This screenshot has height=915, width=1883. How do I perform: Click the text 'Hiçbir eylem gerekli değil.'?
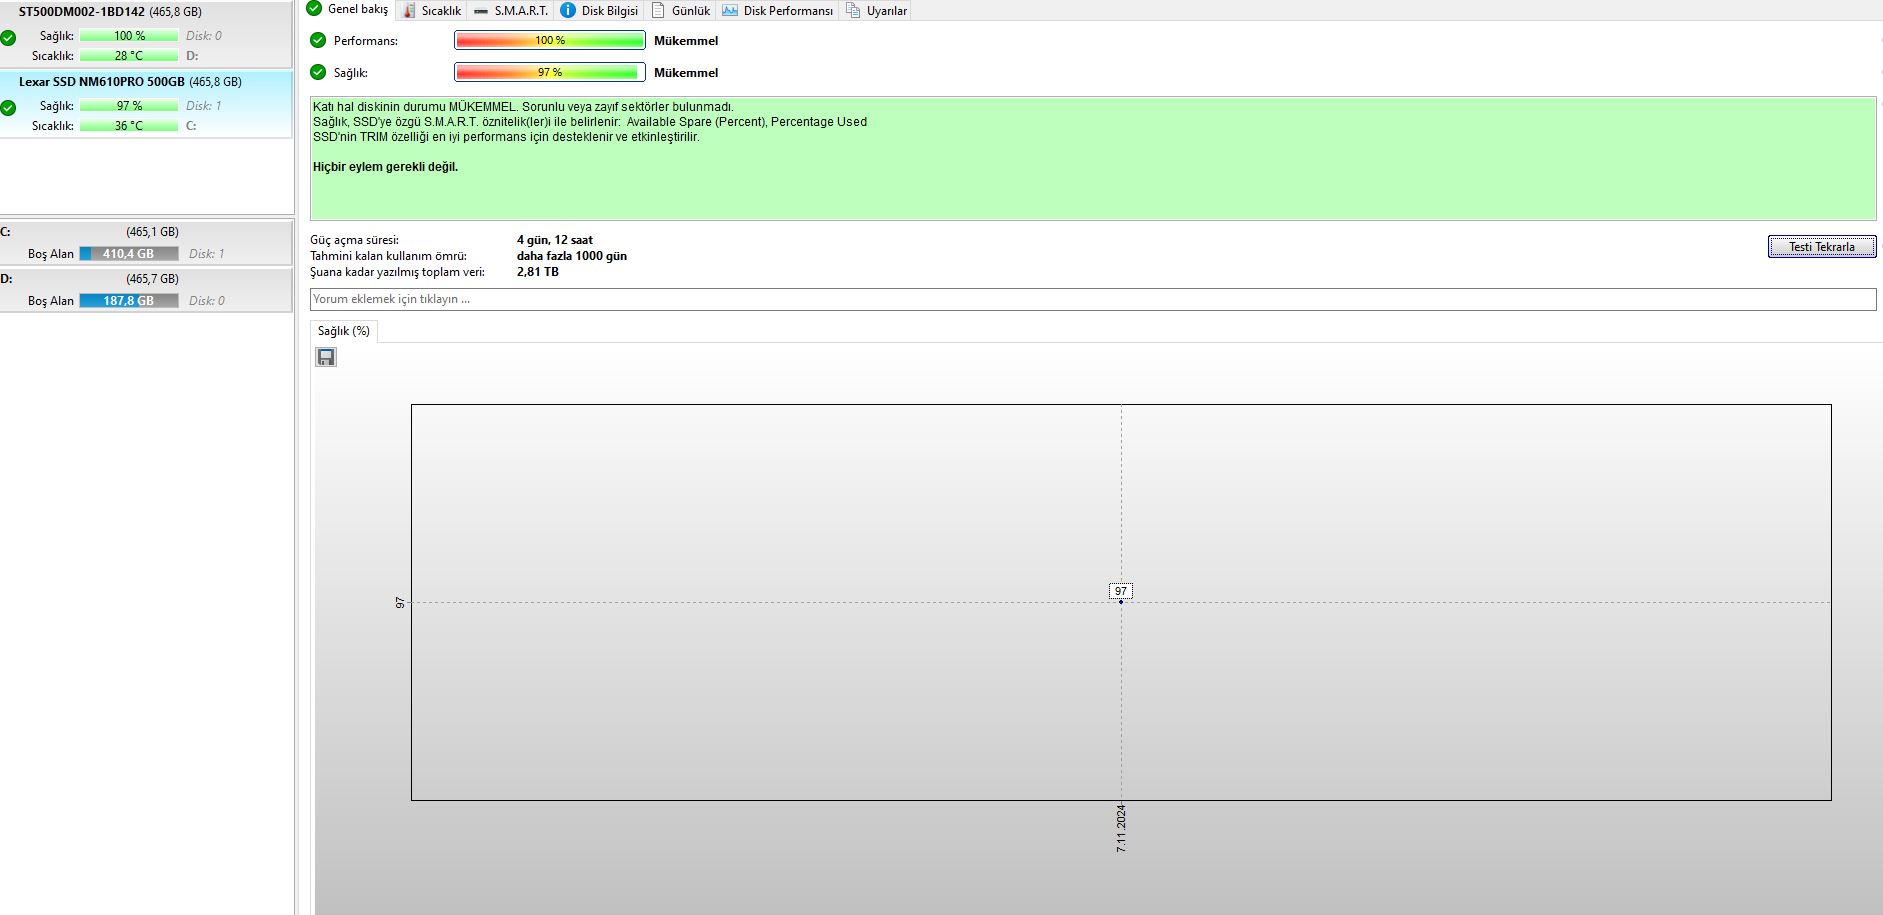point(386,167)
